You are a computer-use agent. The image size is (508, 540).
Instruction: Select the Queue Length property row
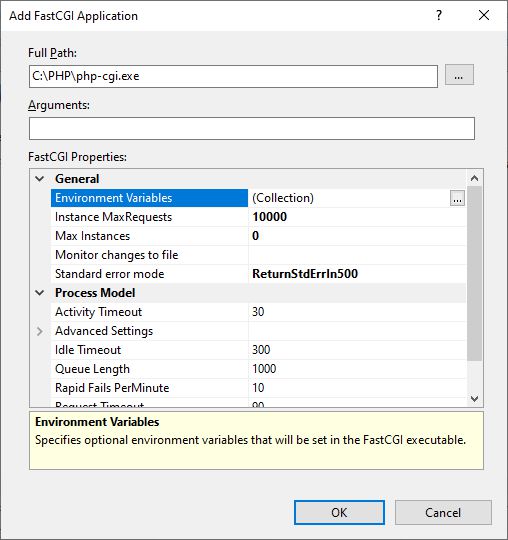coord(258,369)
